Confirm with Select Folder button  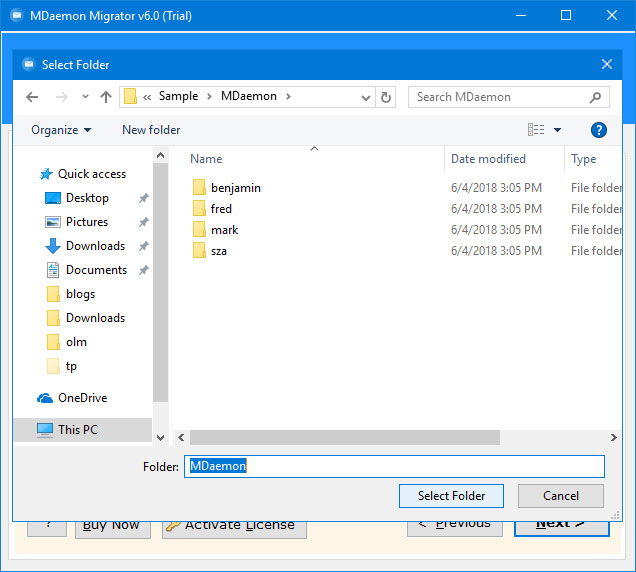click(x=451, y=496)
